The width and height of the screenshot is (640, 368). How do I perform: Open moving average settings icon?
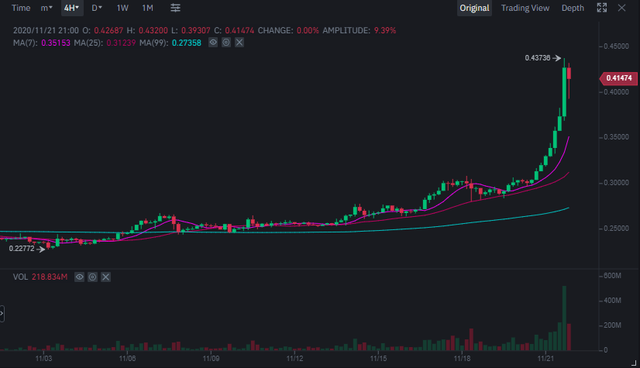pos(226,42)
